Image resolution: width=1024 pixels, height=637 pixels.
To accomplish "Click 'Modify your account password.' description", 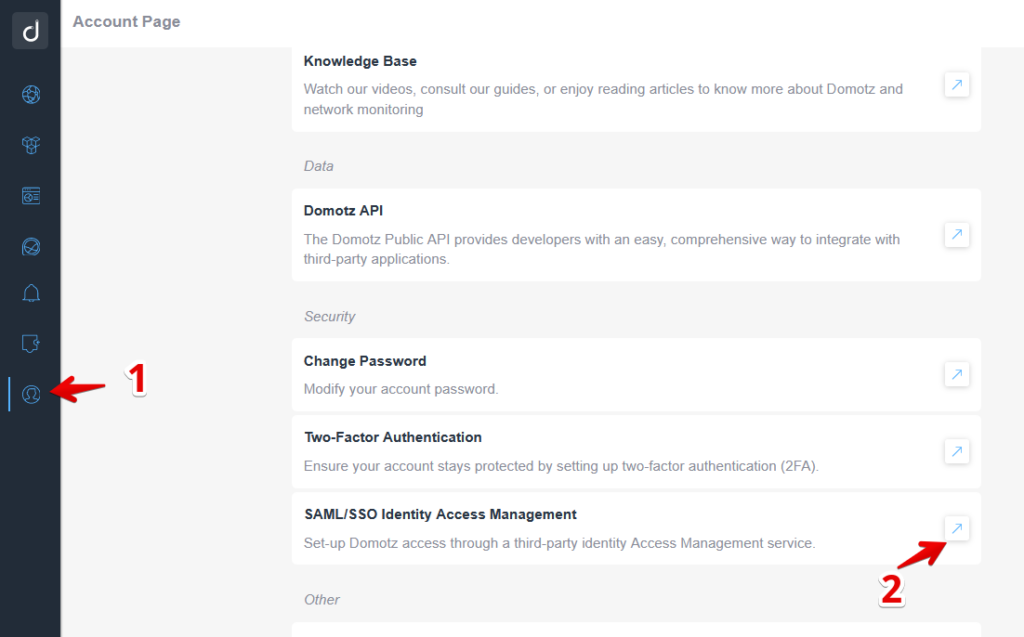I will (x=400, y=389).
